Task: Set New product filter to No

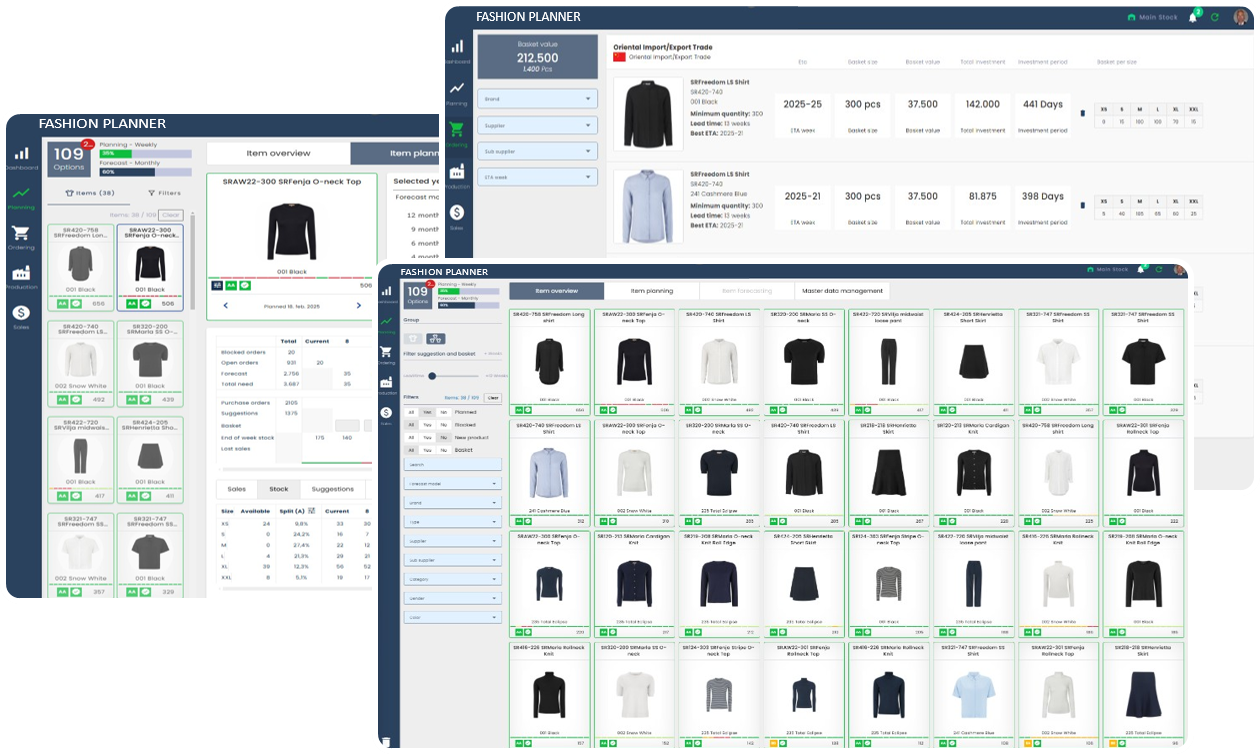Action: click(x=442, y=437)
